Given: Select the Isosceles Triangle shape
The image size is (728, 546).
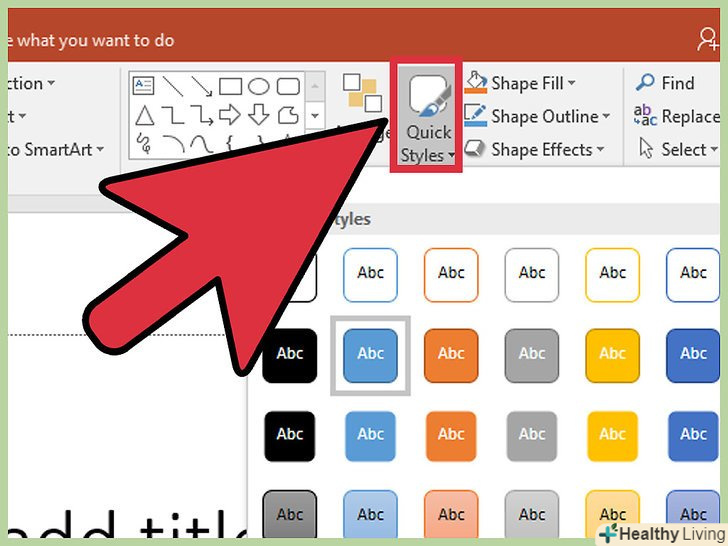Looking at the screenshot, I should (x=144, y=115).
